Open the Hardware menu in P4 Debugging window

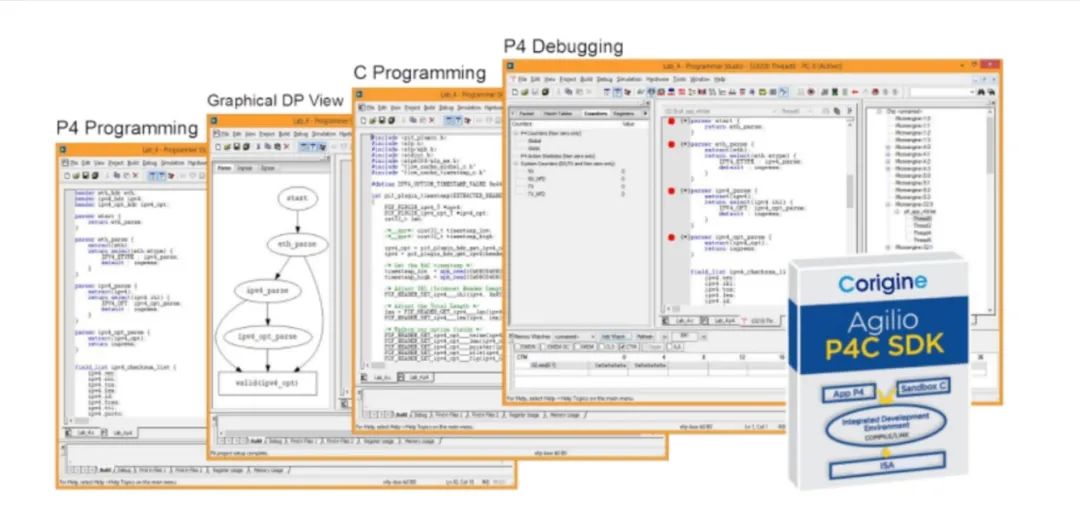pyautogui.click(x=657, y=79)
